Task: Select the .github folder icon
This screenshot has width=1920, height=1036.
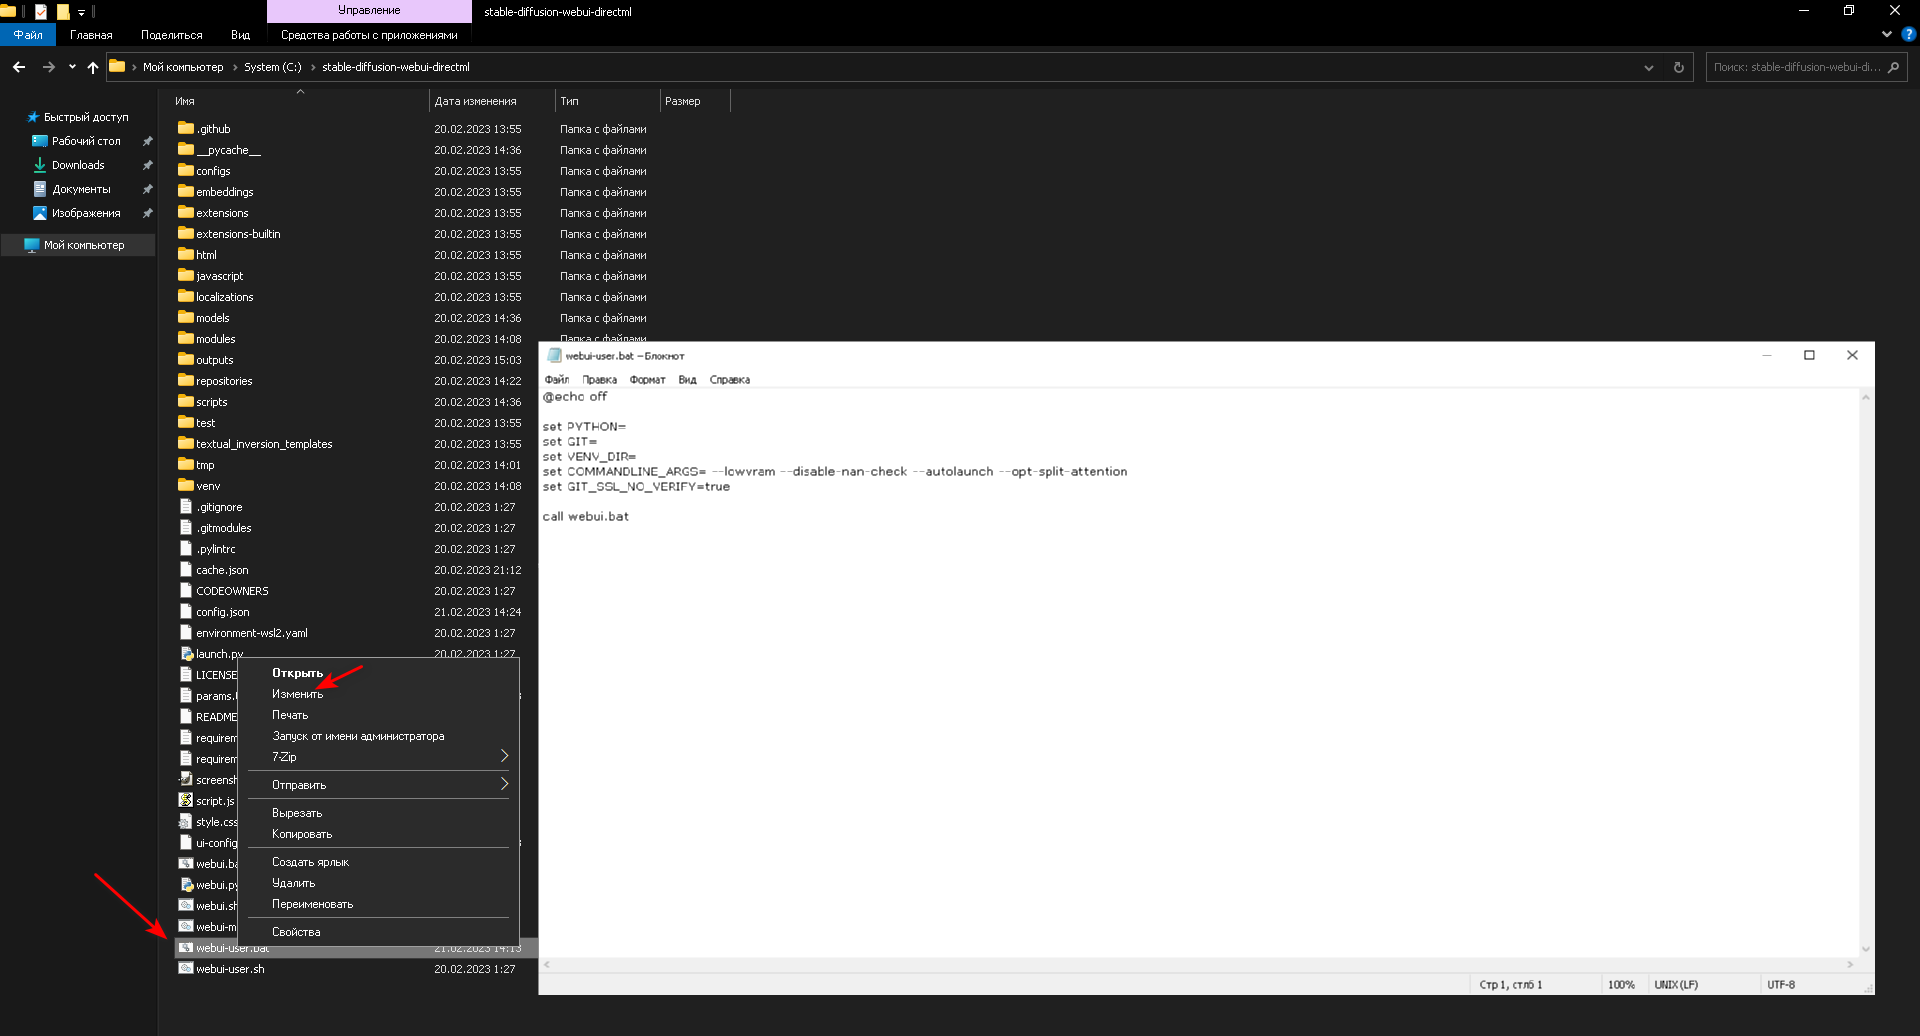Action: [x=186, y=128]
